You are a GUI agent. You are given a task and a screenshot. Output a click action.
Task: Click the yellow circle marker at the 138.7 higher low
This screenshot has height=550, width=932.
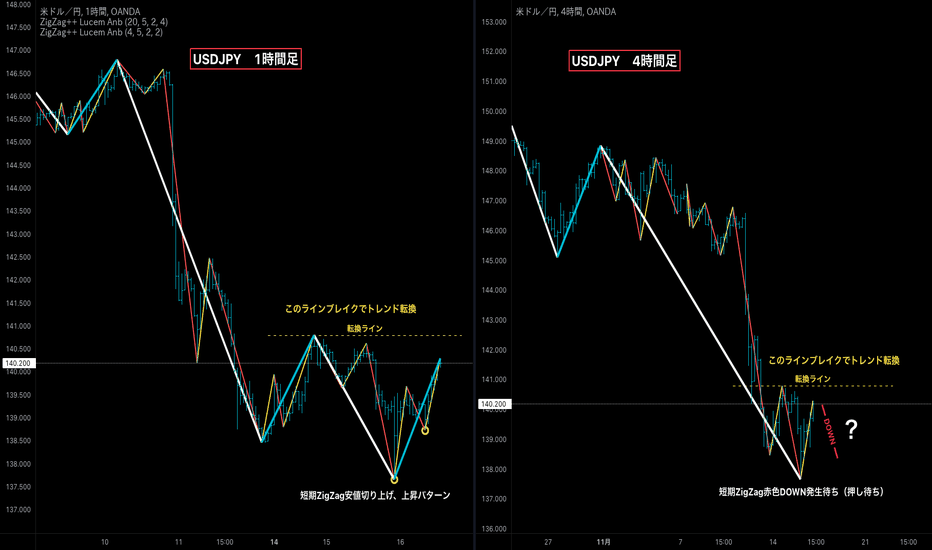(x=425, y=430)
